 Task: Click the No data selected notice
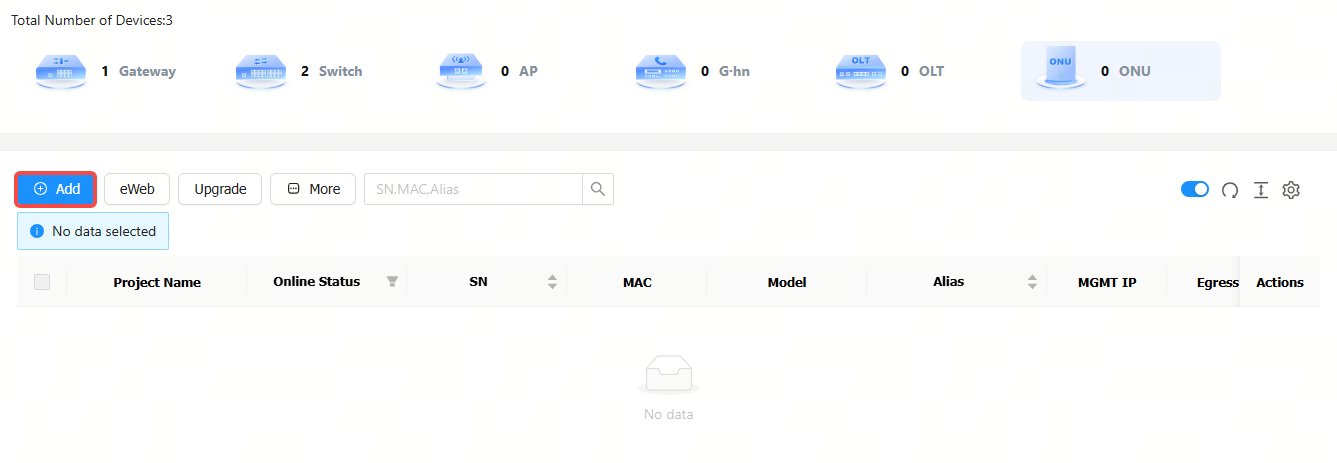coord(93,231)
